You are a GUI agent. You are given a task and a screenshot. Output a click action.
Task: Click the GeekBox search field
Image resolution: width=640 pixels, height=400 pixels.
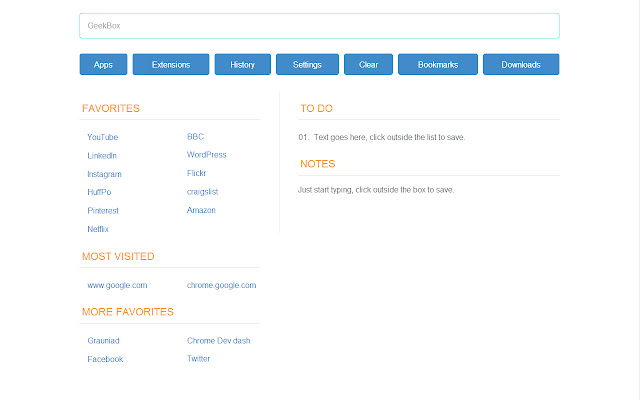pos(319,26)
